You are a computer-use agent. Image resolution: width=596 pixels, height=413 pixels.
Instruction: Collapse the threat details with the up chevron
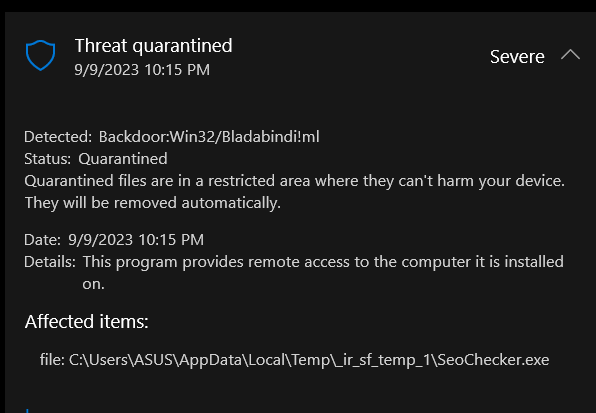point(571,55)
